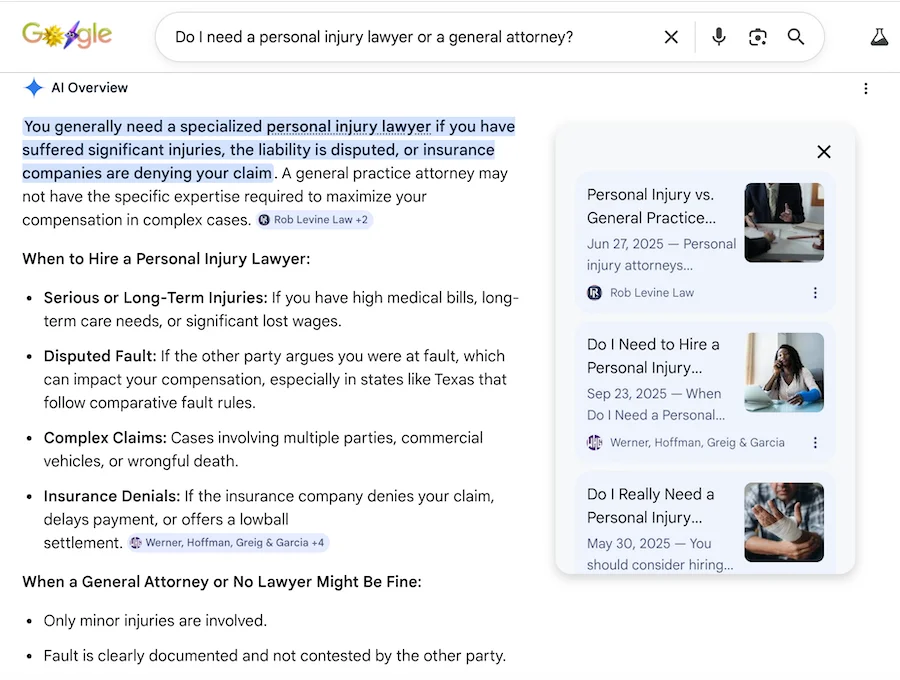
Task: Click the X to clear the search query
Action: pos(671,36)
